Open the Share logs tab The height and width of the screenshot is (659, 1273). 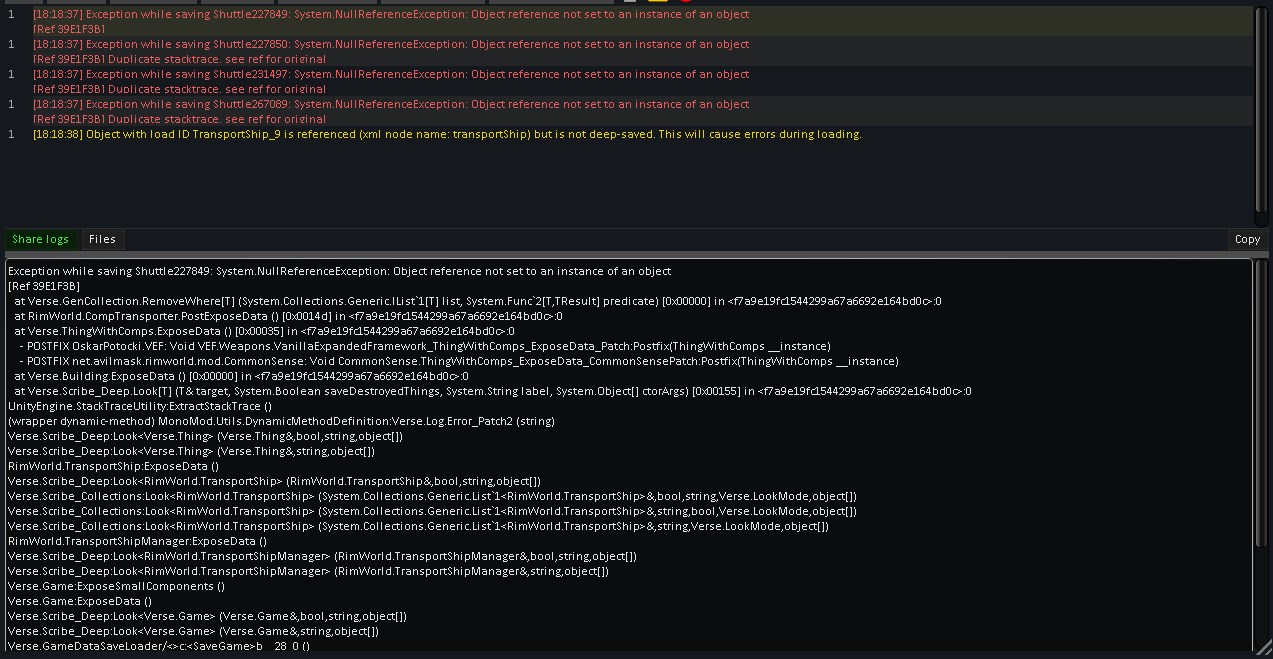(x=40, y=239)
